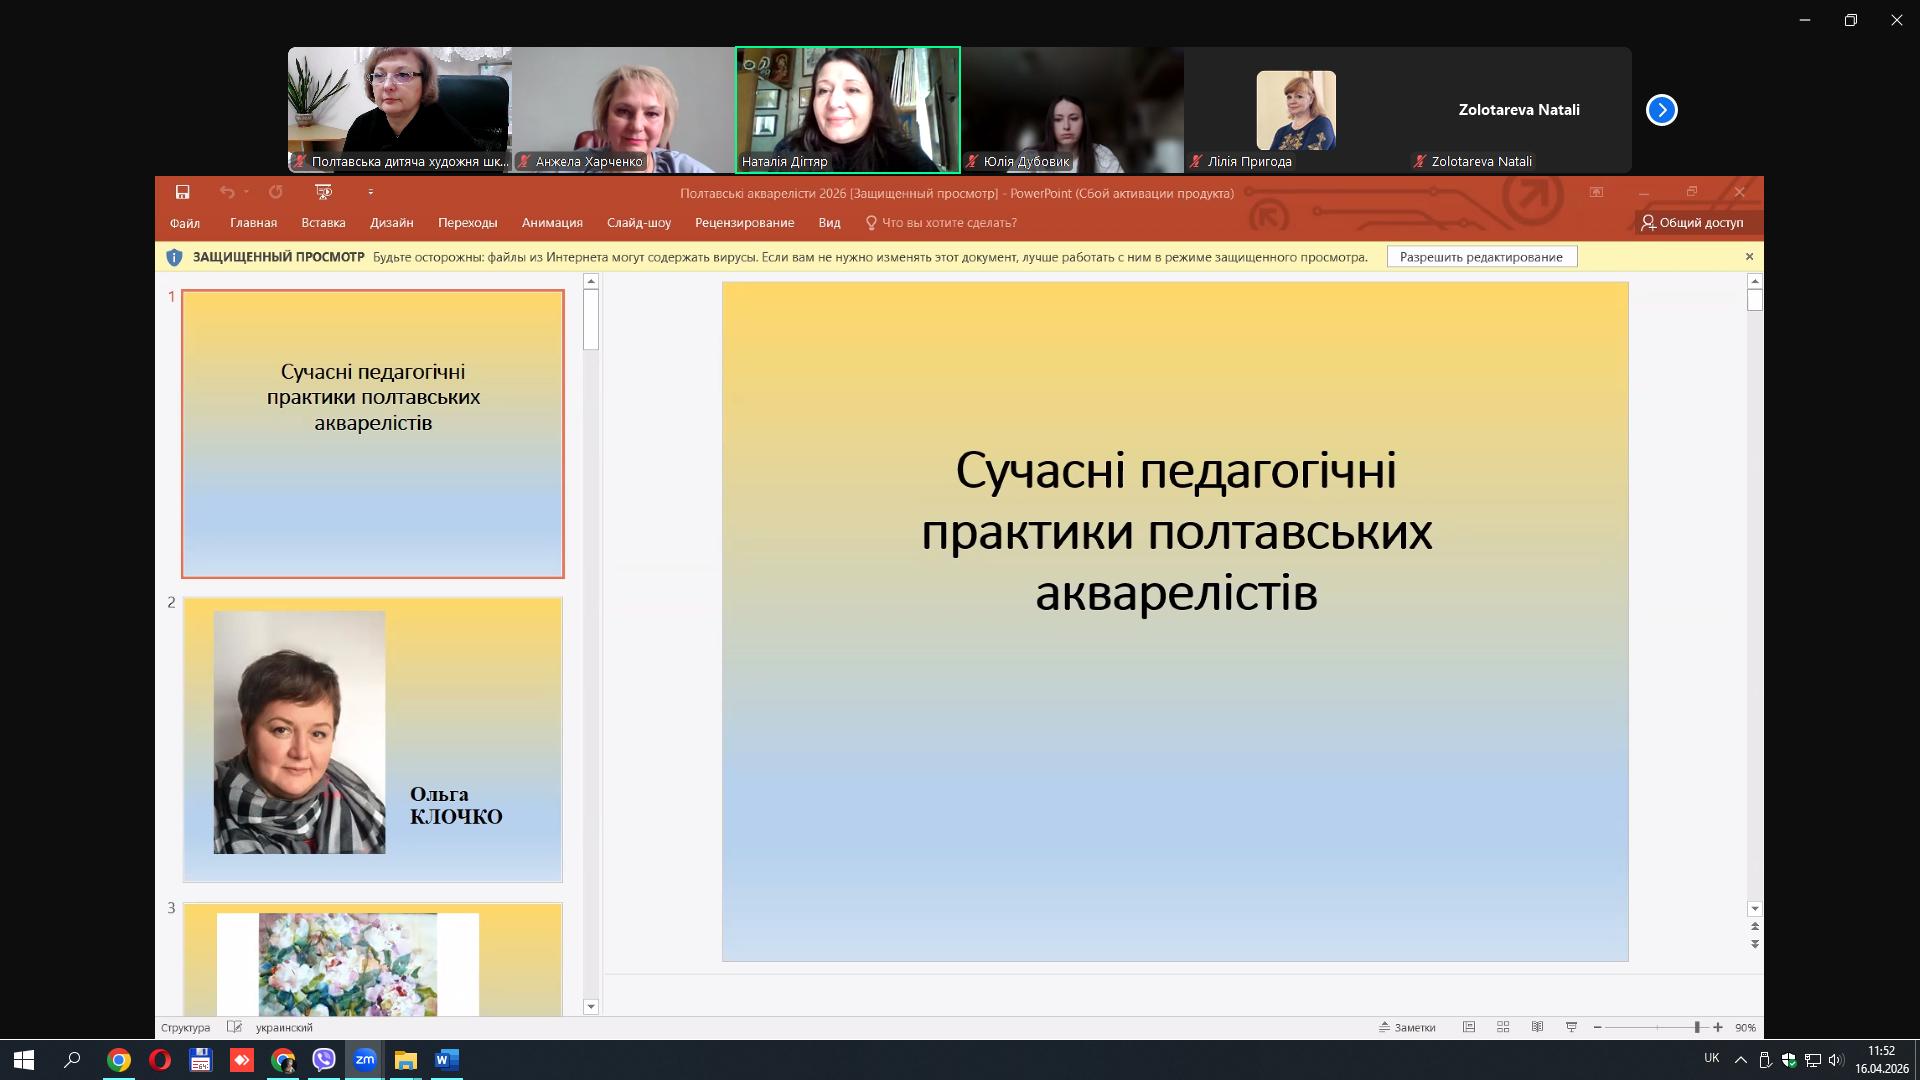
Task: Open Word from the Windows taskbar
Action: pos(446,1060)
